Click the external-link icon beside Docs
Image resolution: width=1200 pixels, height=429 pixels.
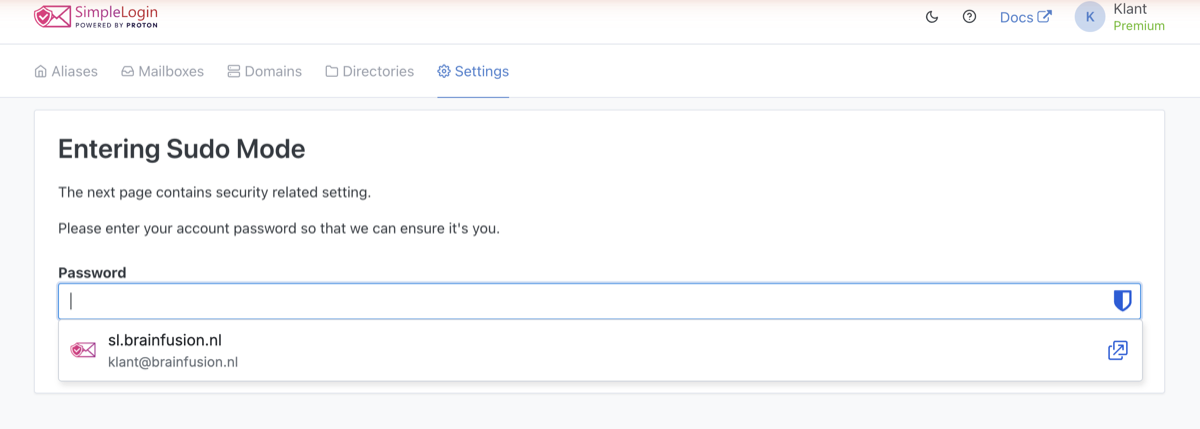[x=1045, y=17]
